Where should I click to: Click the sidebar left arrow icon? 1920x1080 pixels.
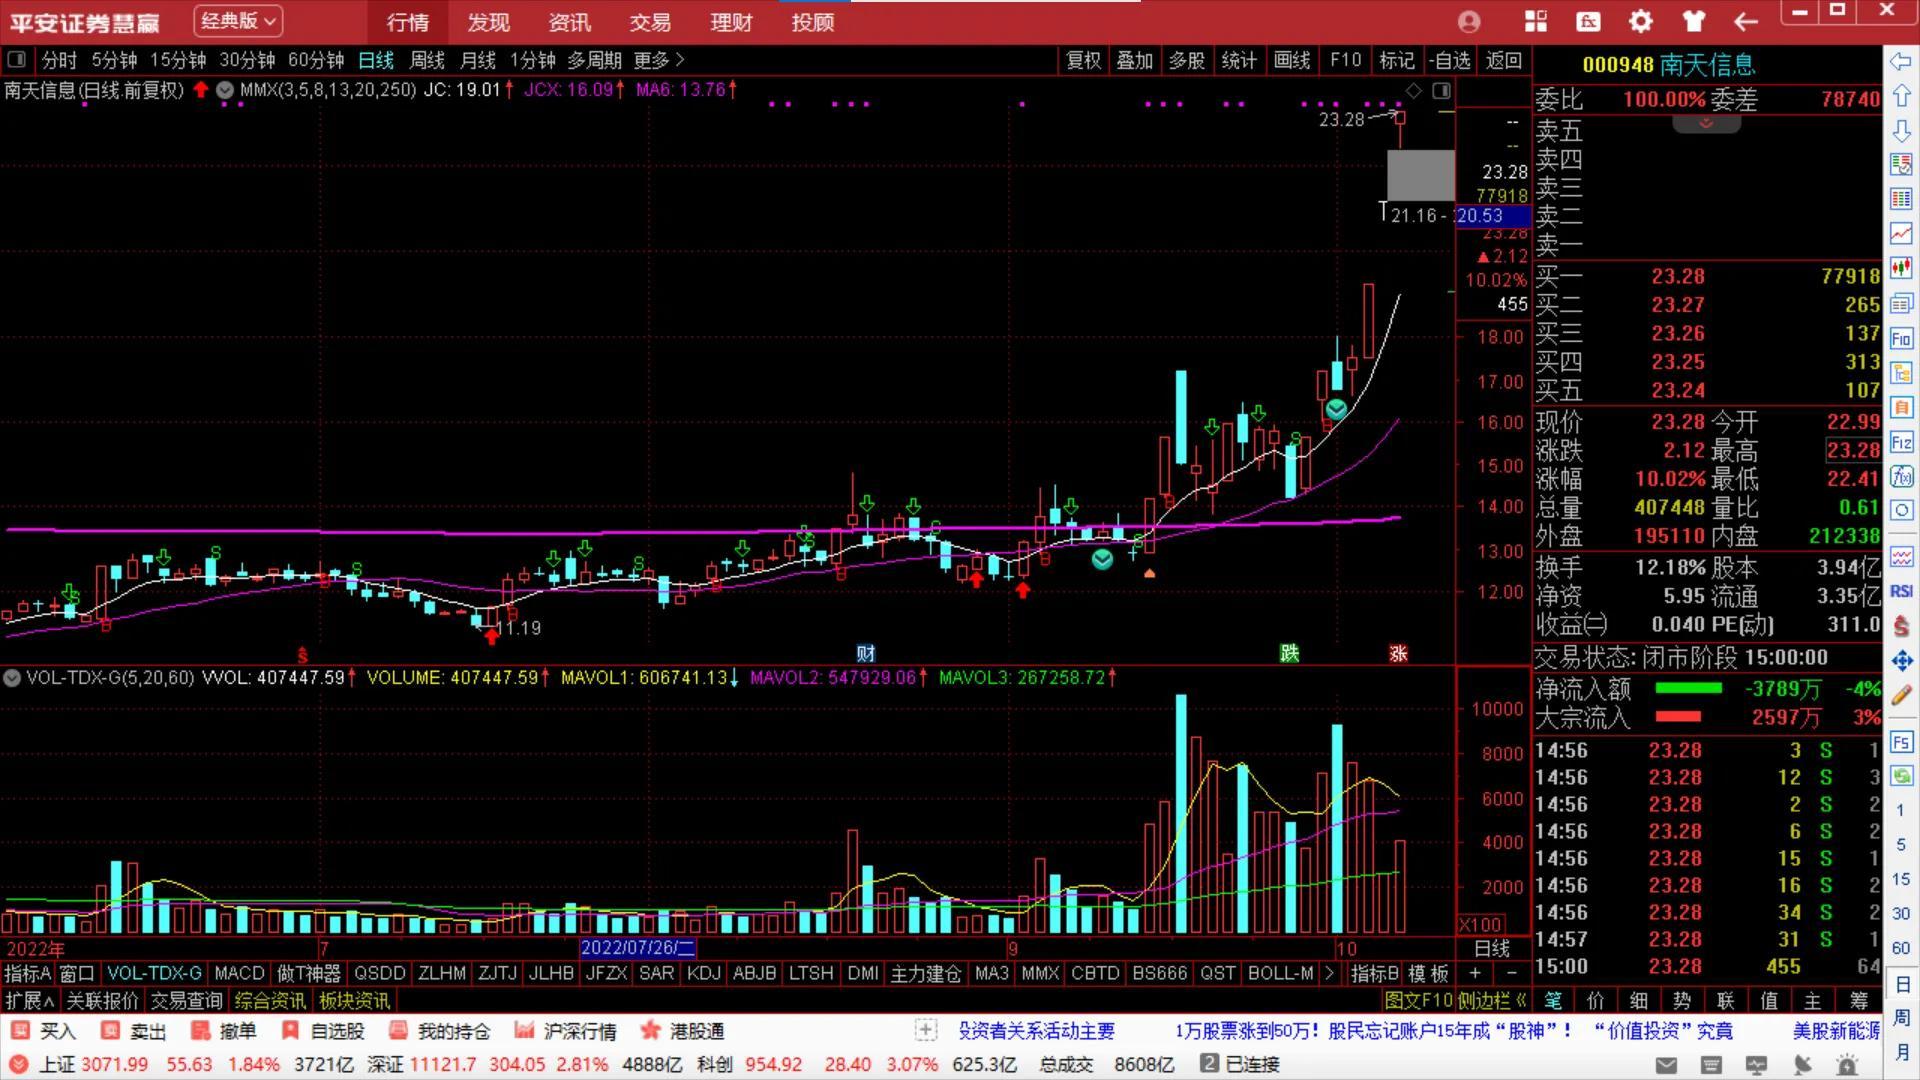(x=1901, y=62)
